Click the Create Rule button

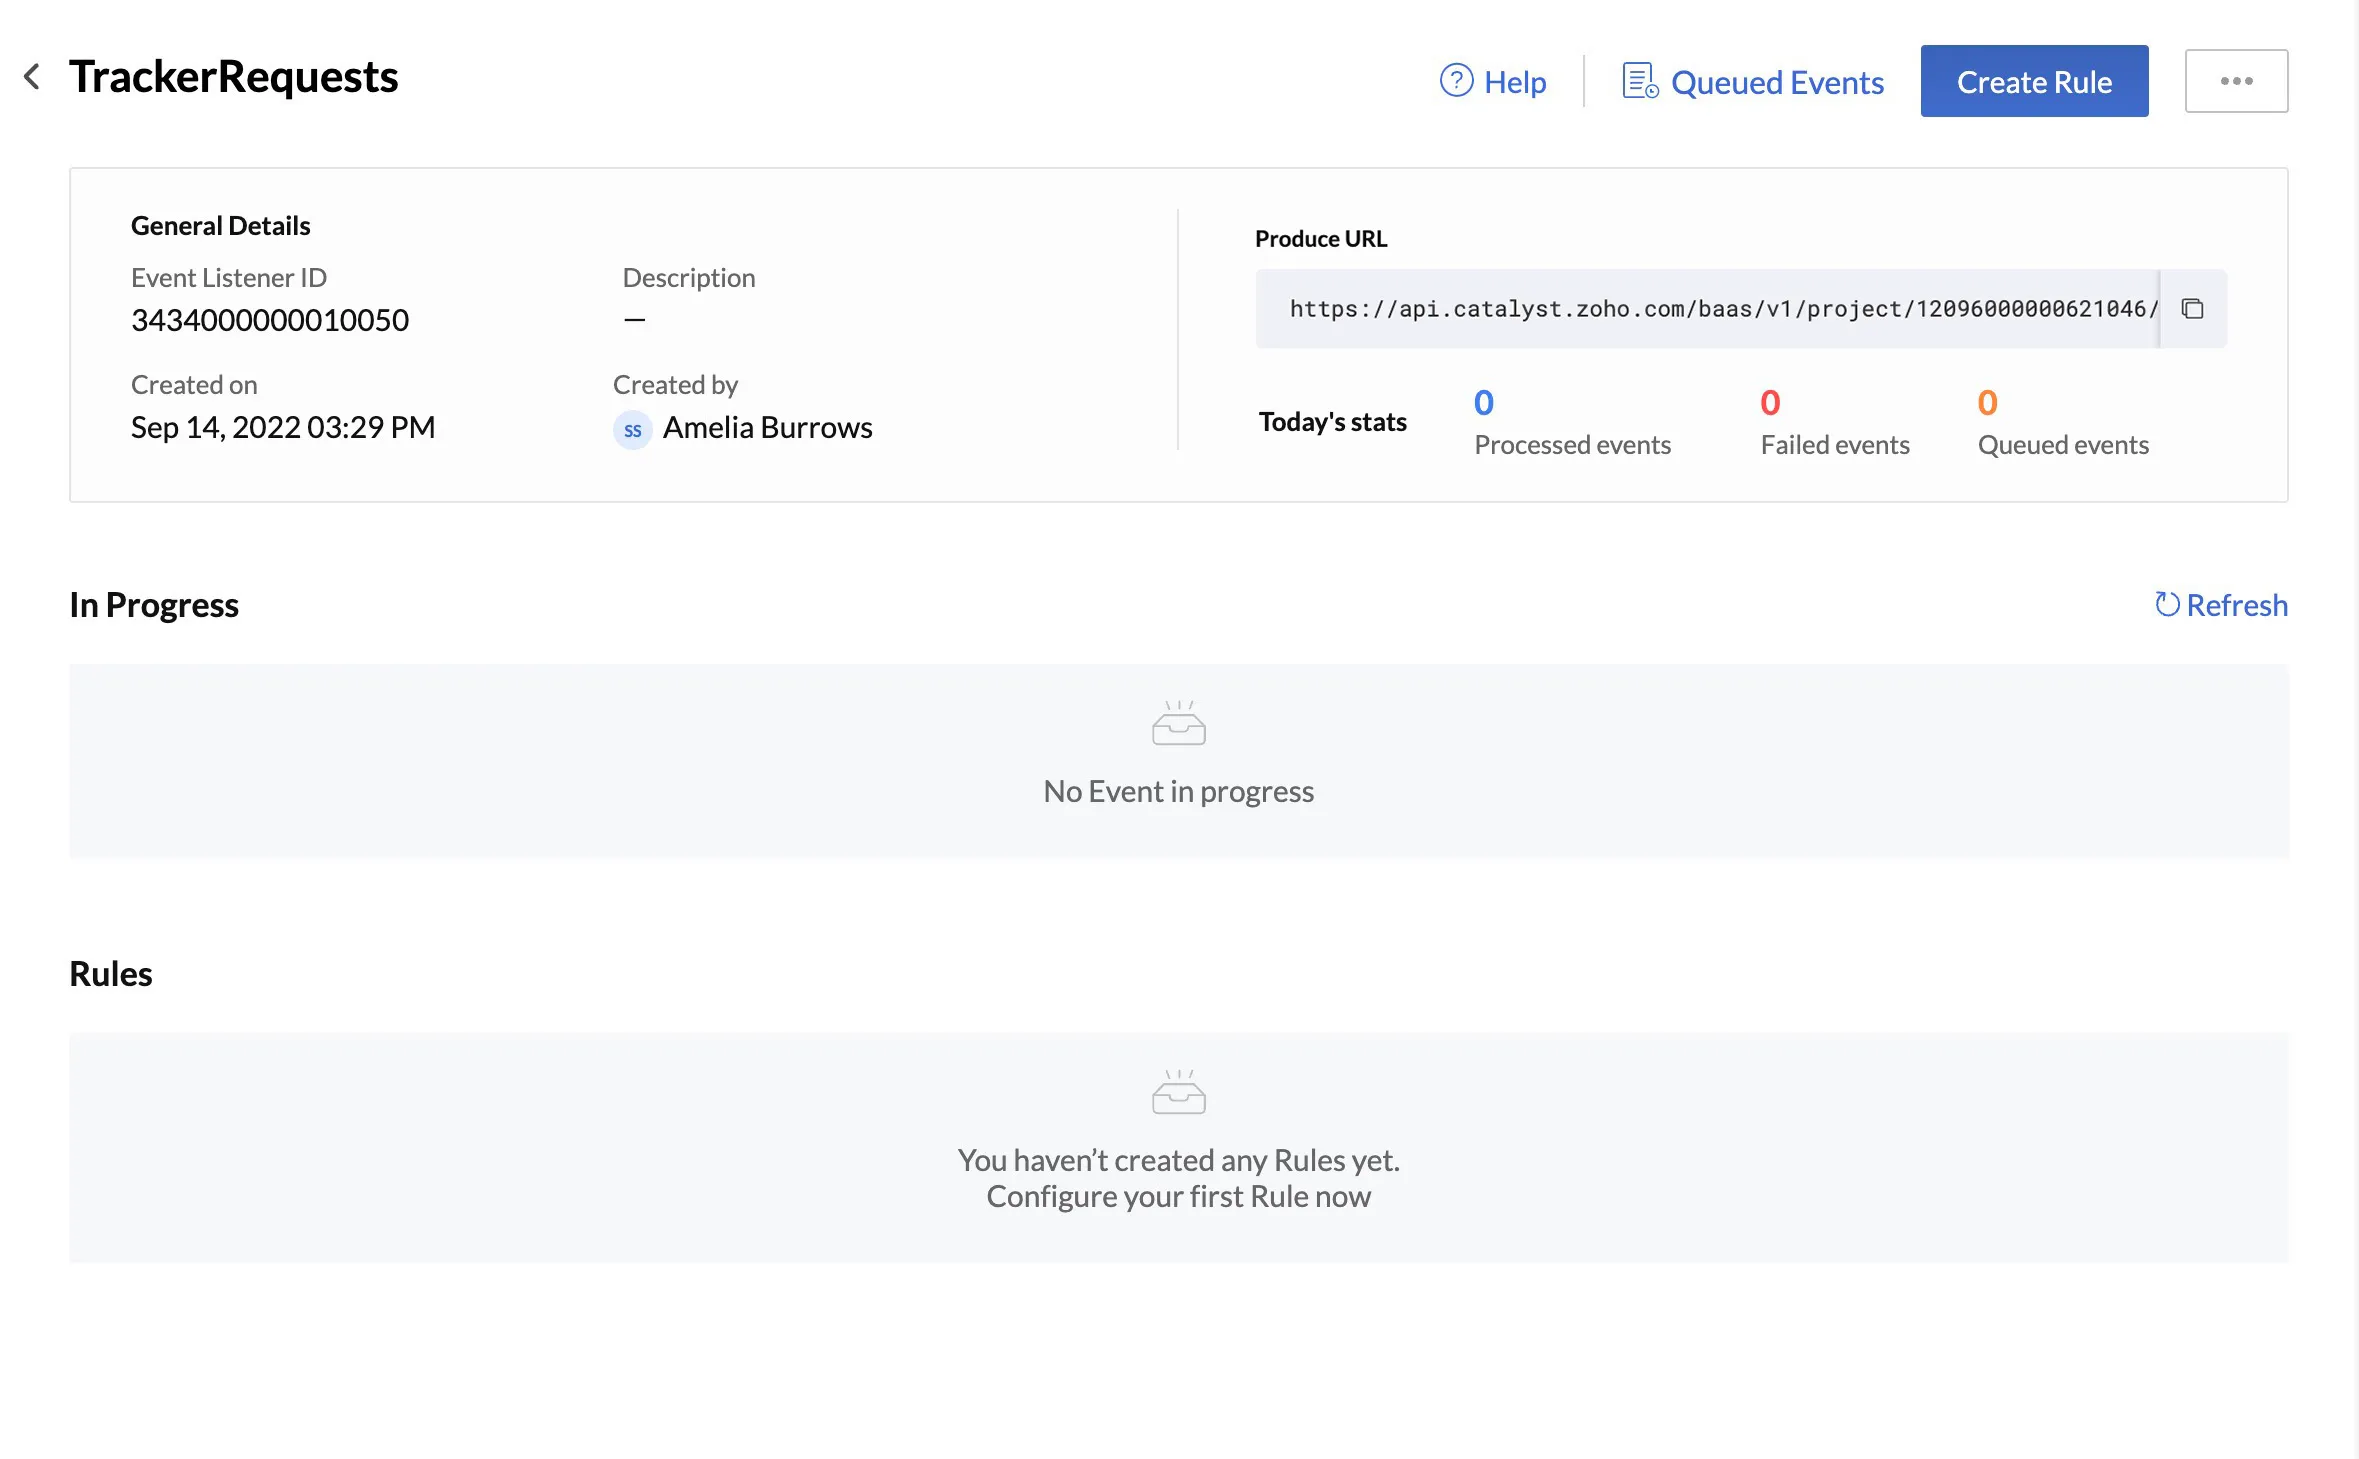(2034, 81)
